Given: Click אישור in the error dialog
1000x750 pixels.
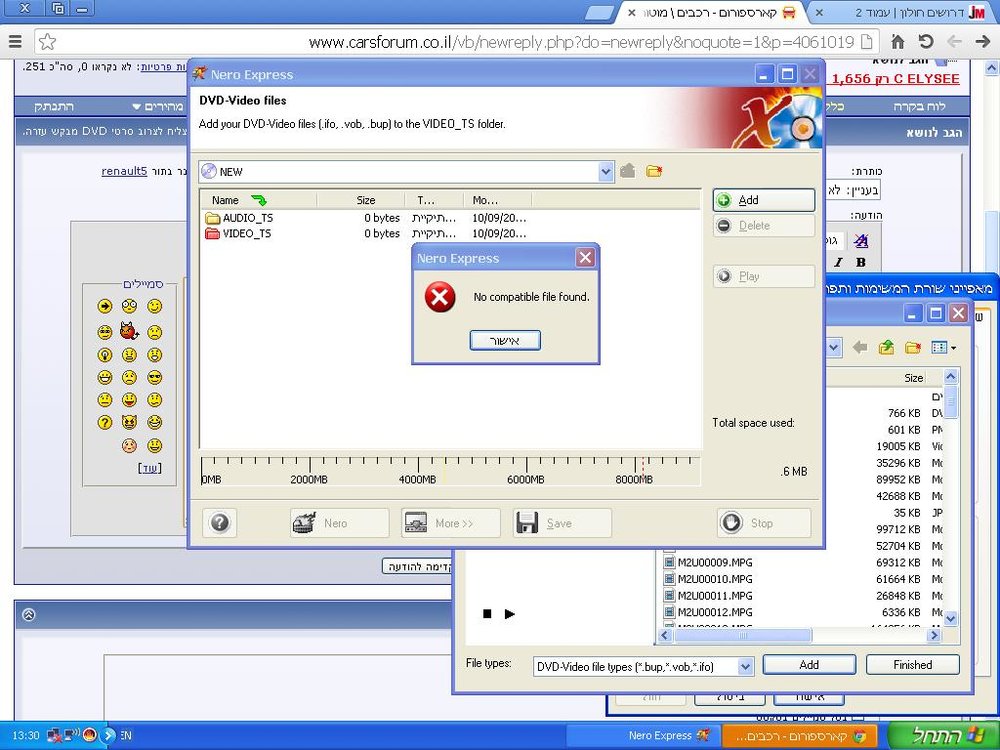Looking at the screenshot, I should pos(505,340).
